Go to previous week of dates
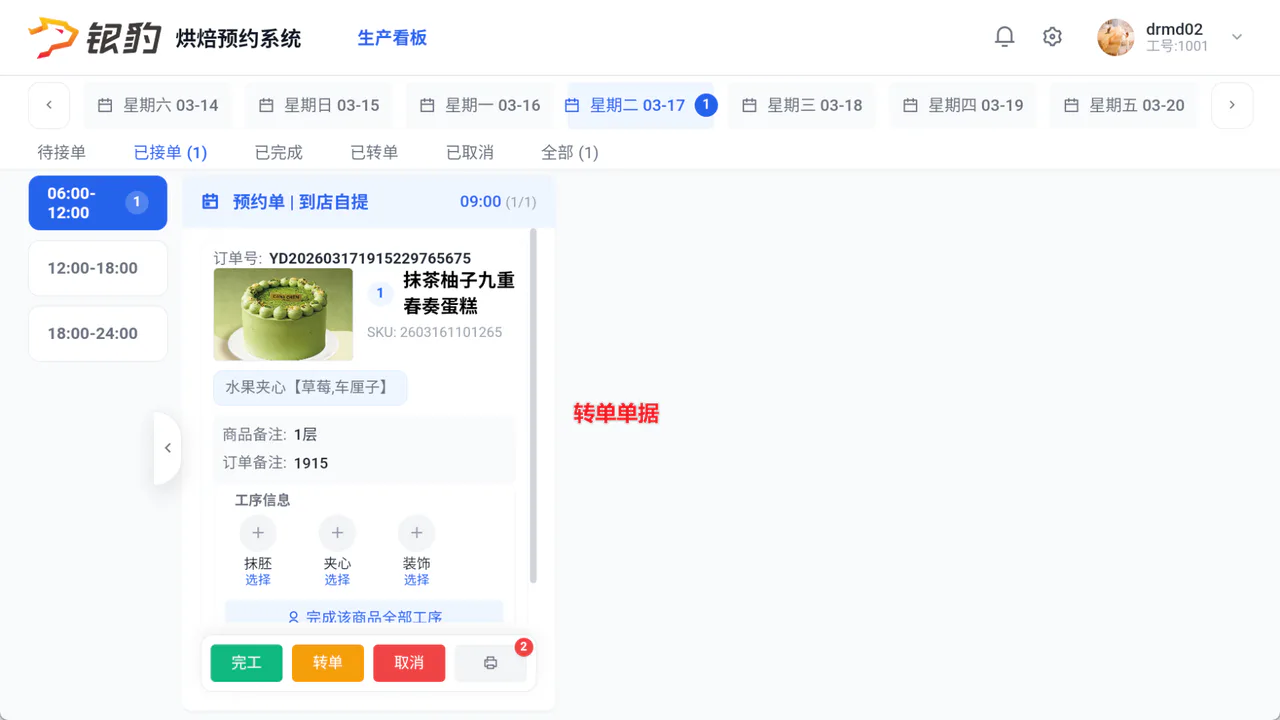The width and height of the screenshot is (1280, 720). 49,105
